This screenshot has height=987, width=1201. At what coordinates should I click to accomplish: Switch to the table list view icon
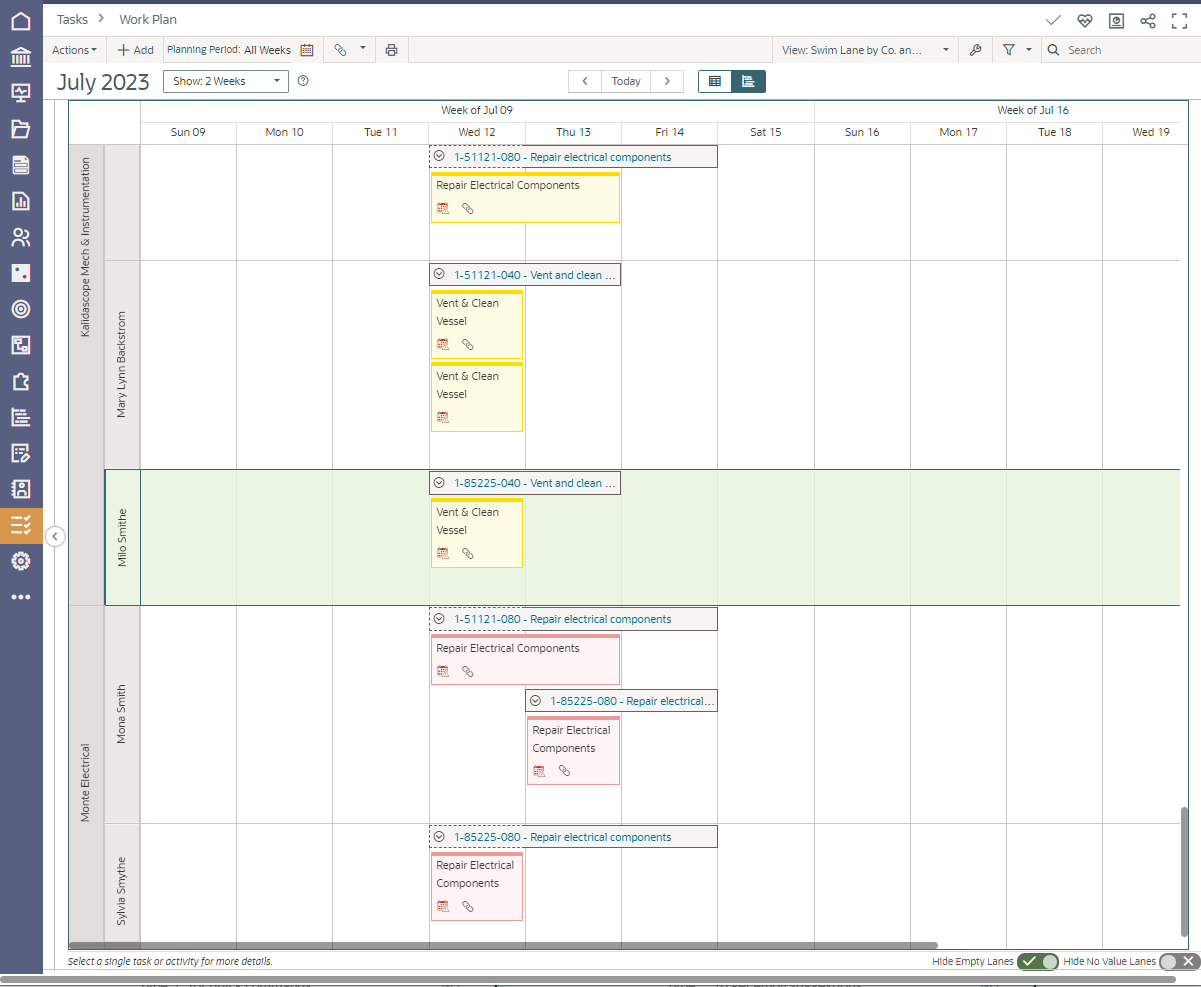[715, 81]
